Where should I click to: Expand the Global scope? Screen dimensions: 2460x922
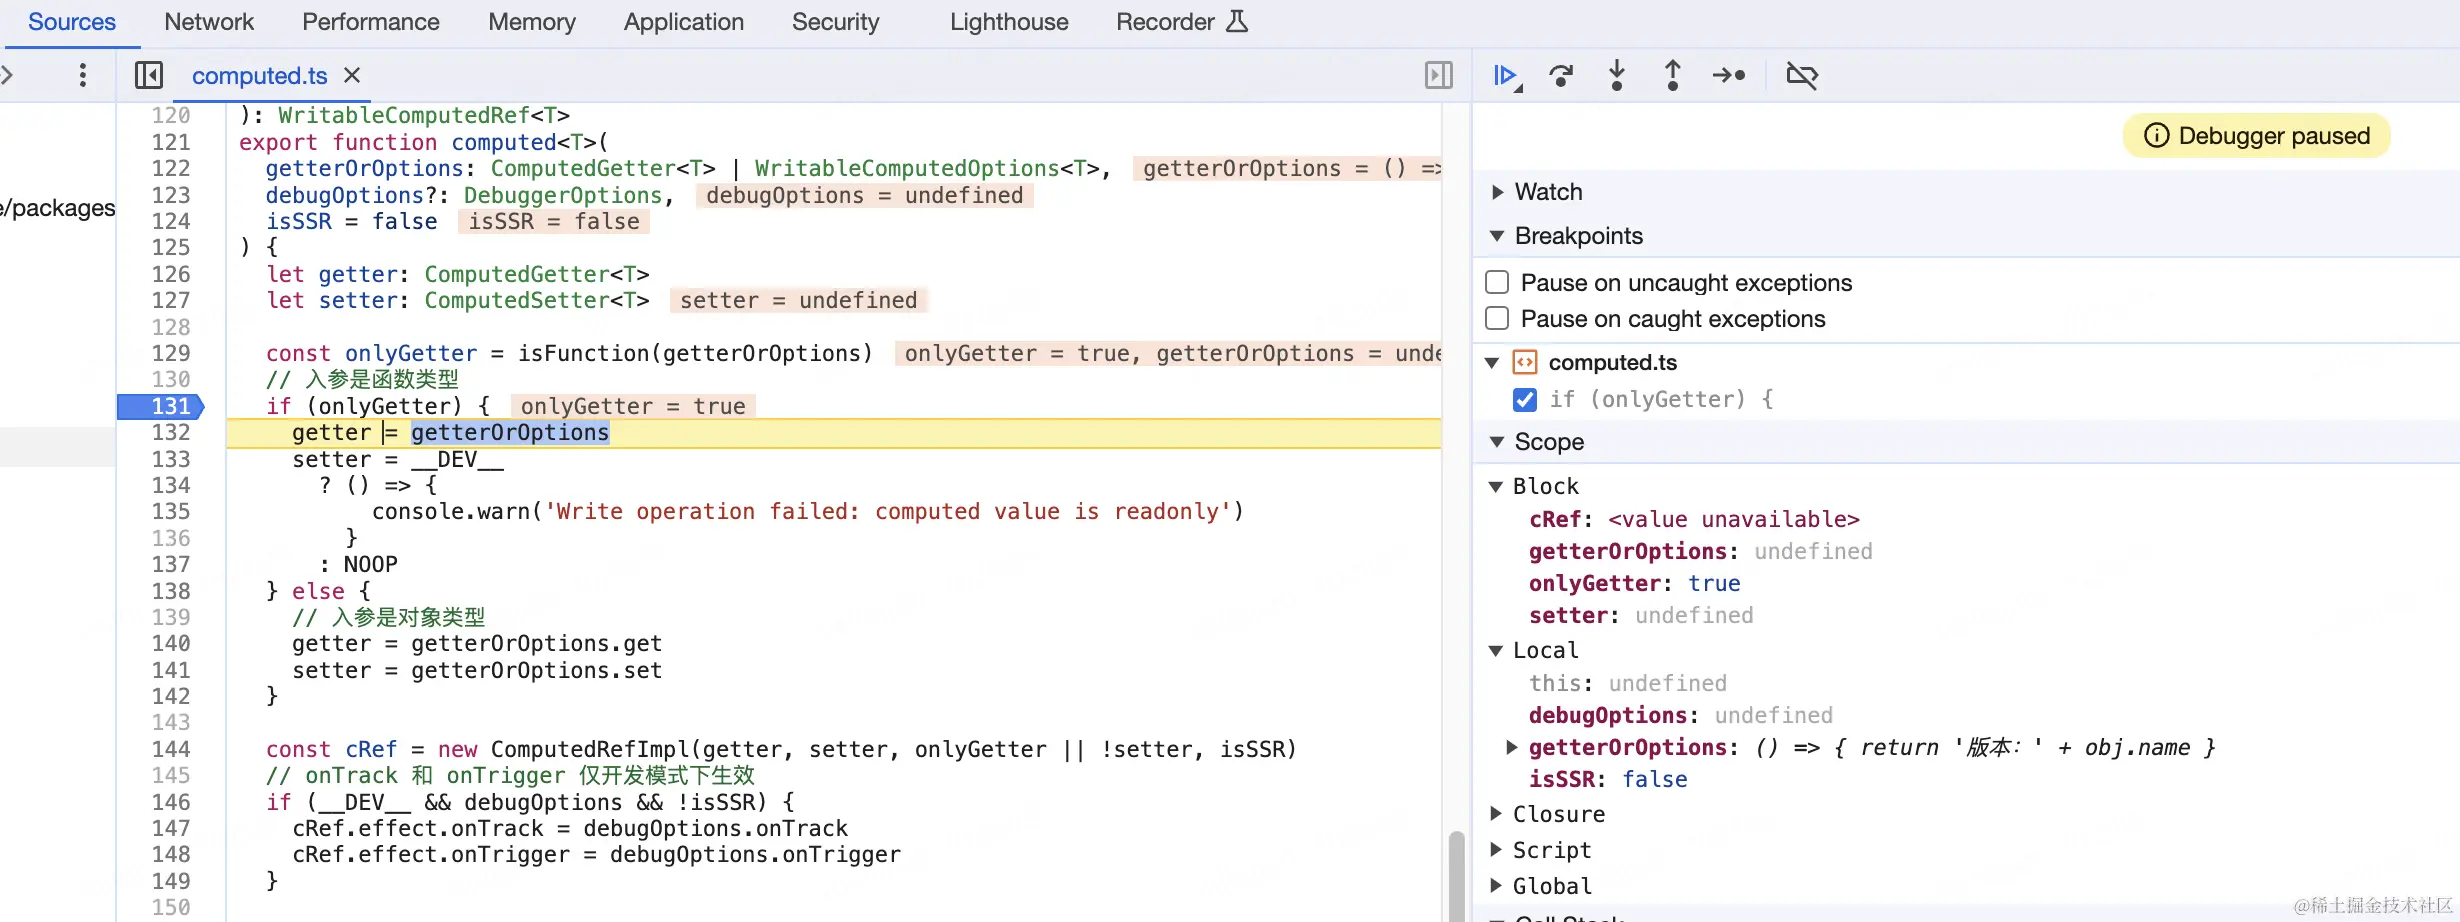(x=1496, y=886)
